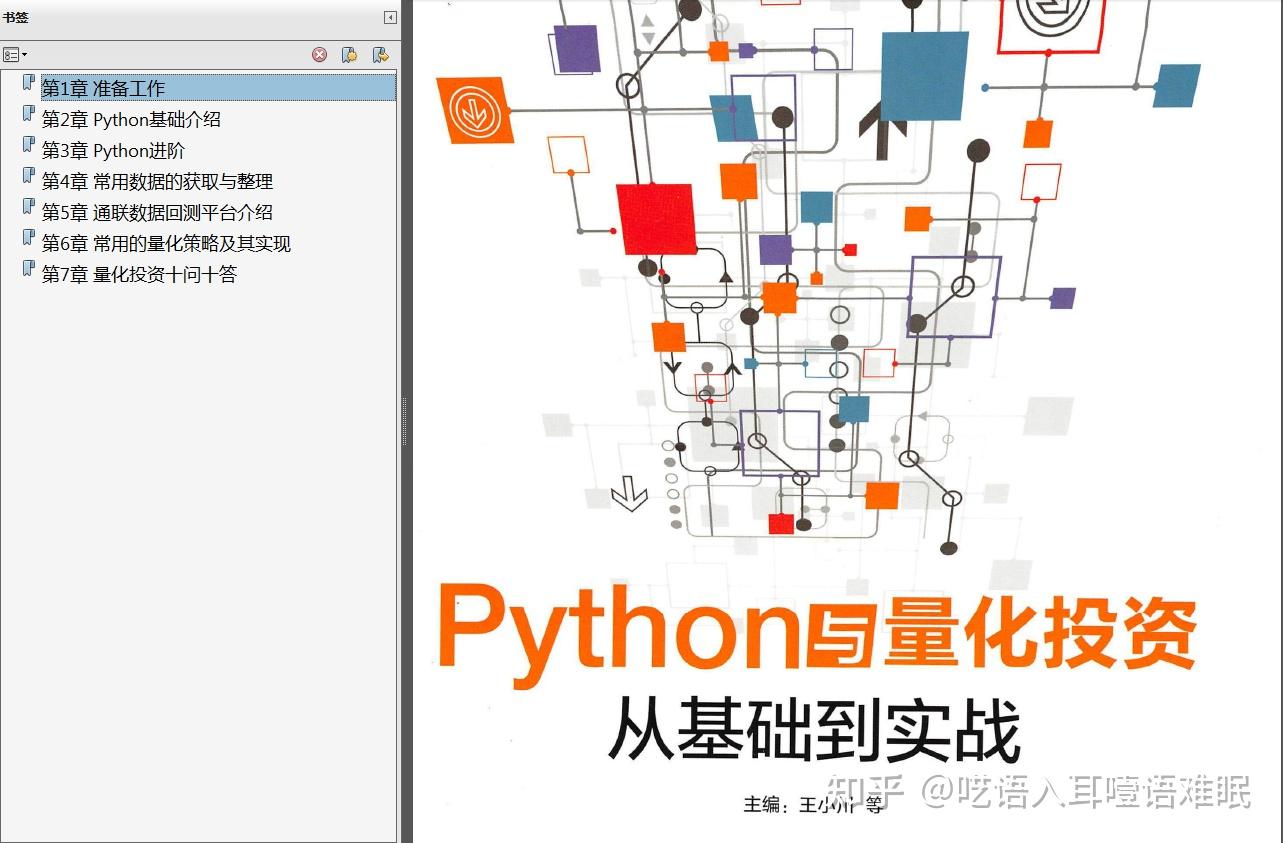
Task: Jump to 第2章 Python基础介绍
Action: pos(135,119)
